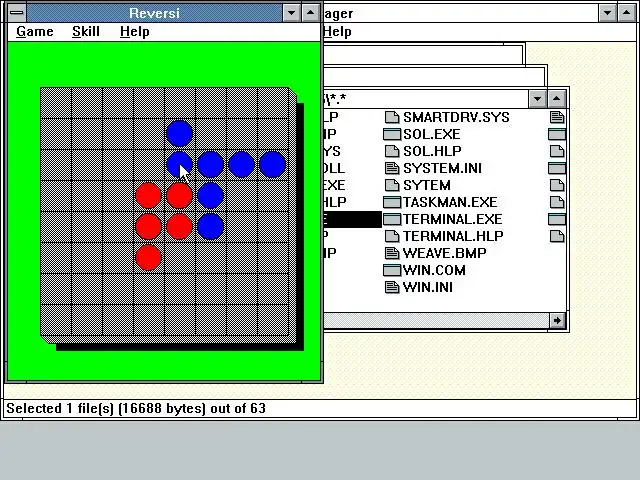Image resolution: width=640 pixels, height=480 pixels.
Task: Minimize the File Manager main window
Action: [607, 13]
